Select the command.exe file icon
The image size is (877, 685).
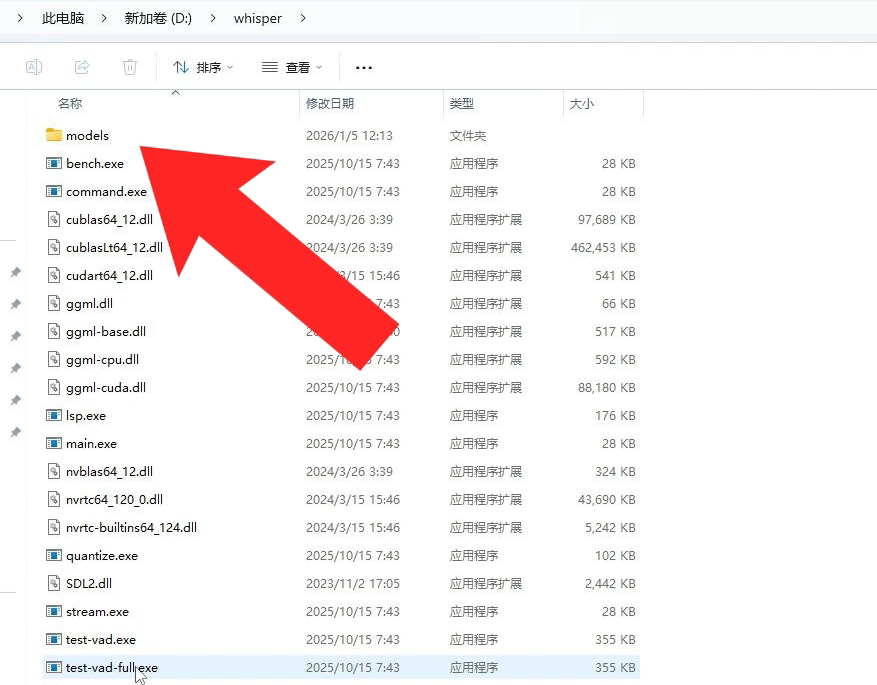point(54,191)
